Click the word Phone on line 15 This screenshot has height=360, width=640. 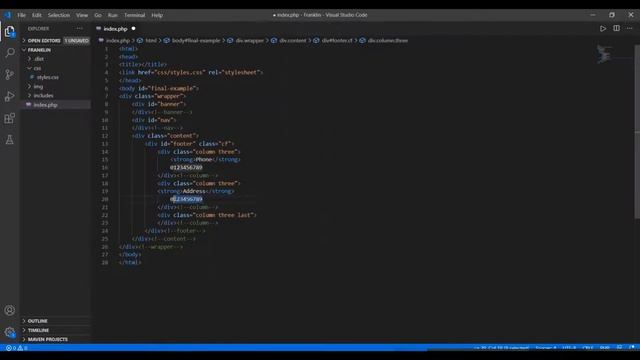203,160
